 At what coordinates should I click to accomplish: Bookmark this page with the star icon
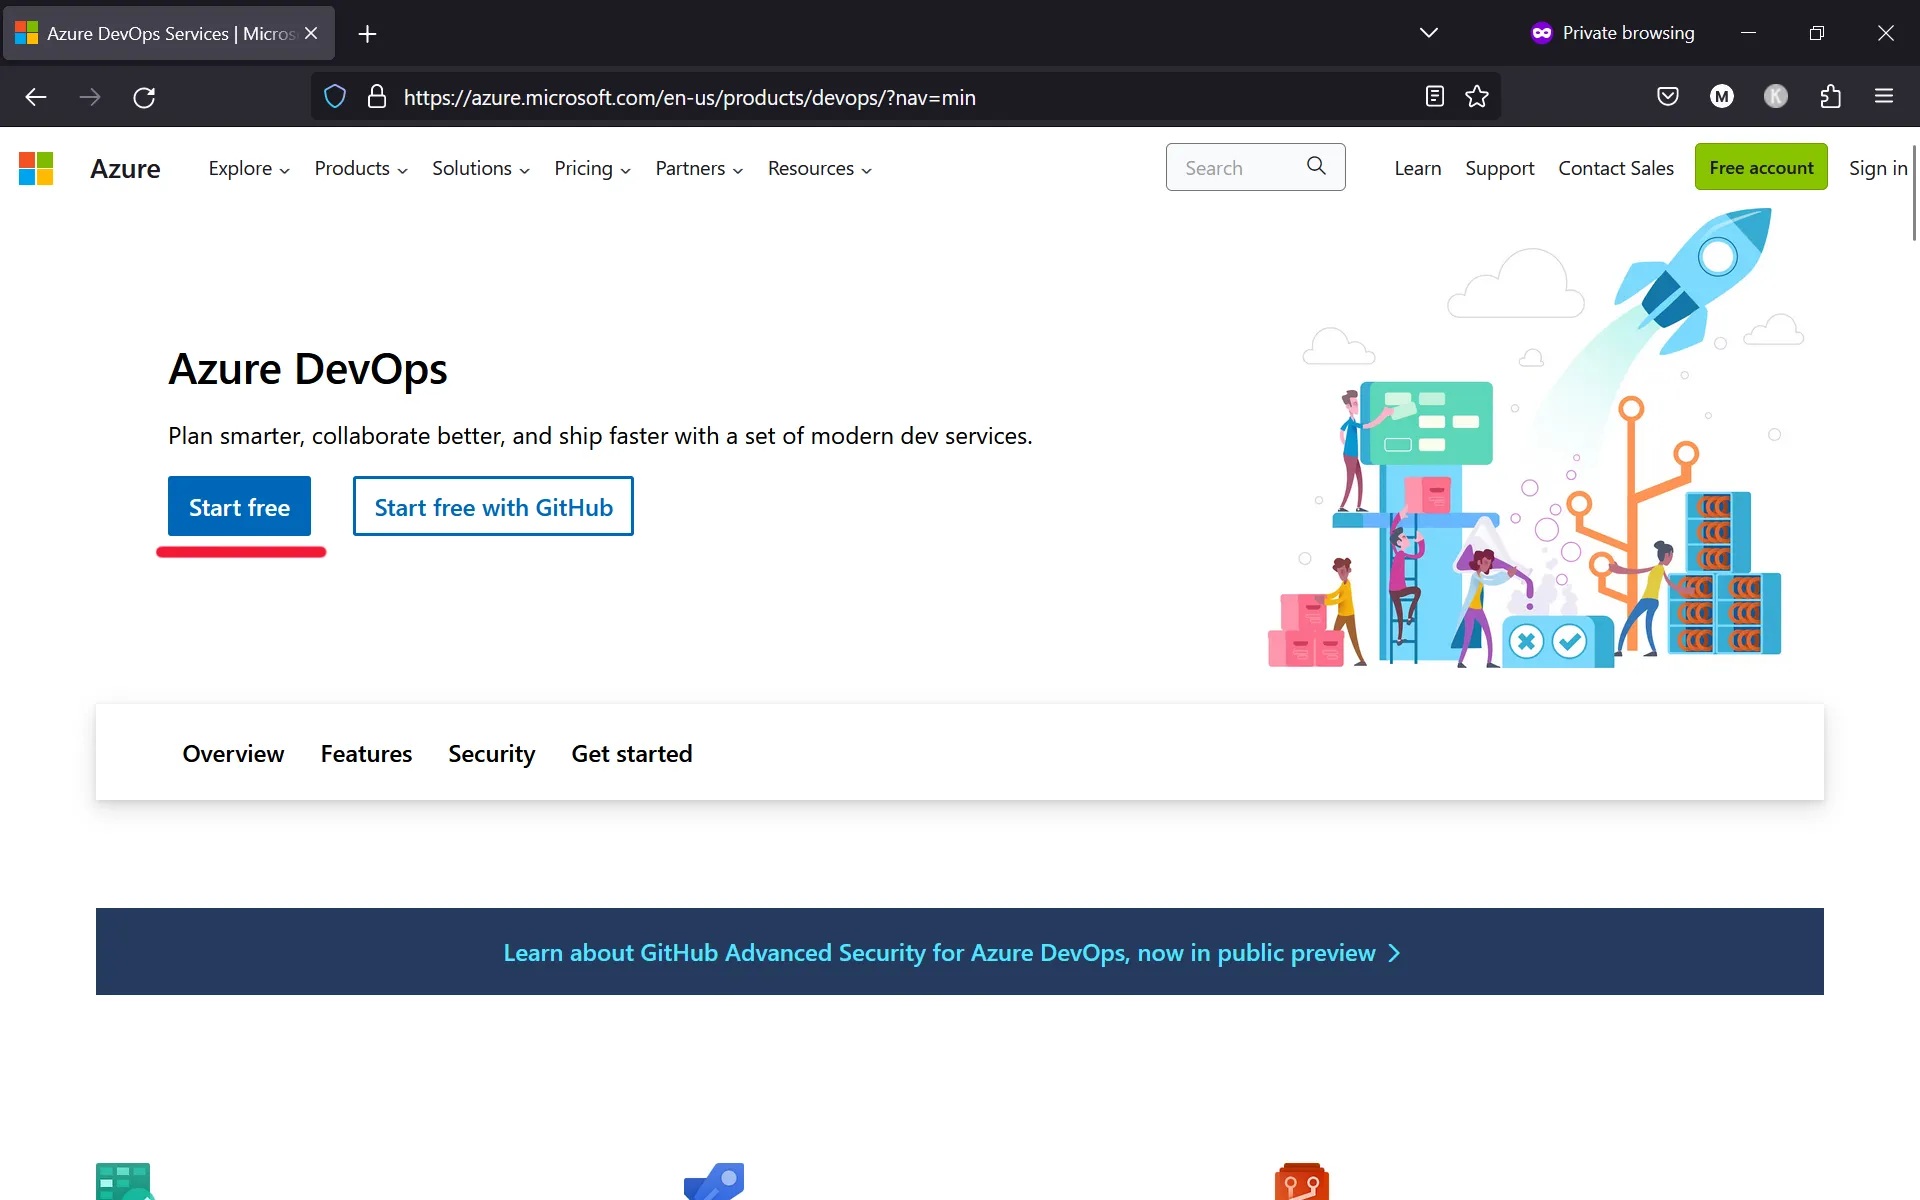click(1477, 96)
